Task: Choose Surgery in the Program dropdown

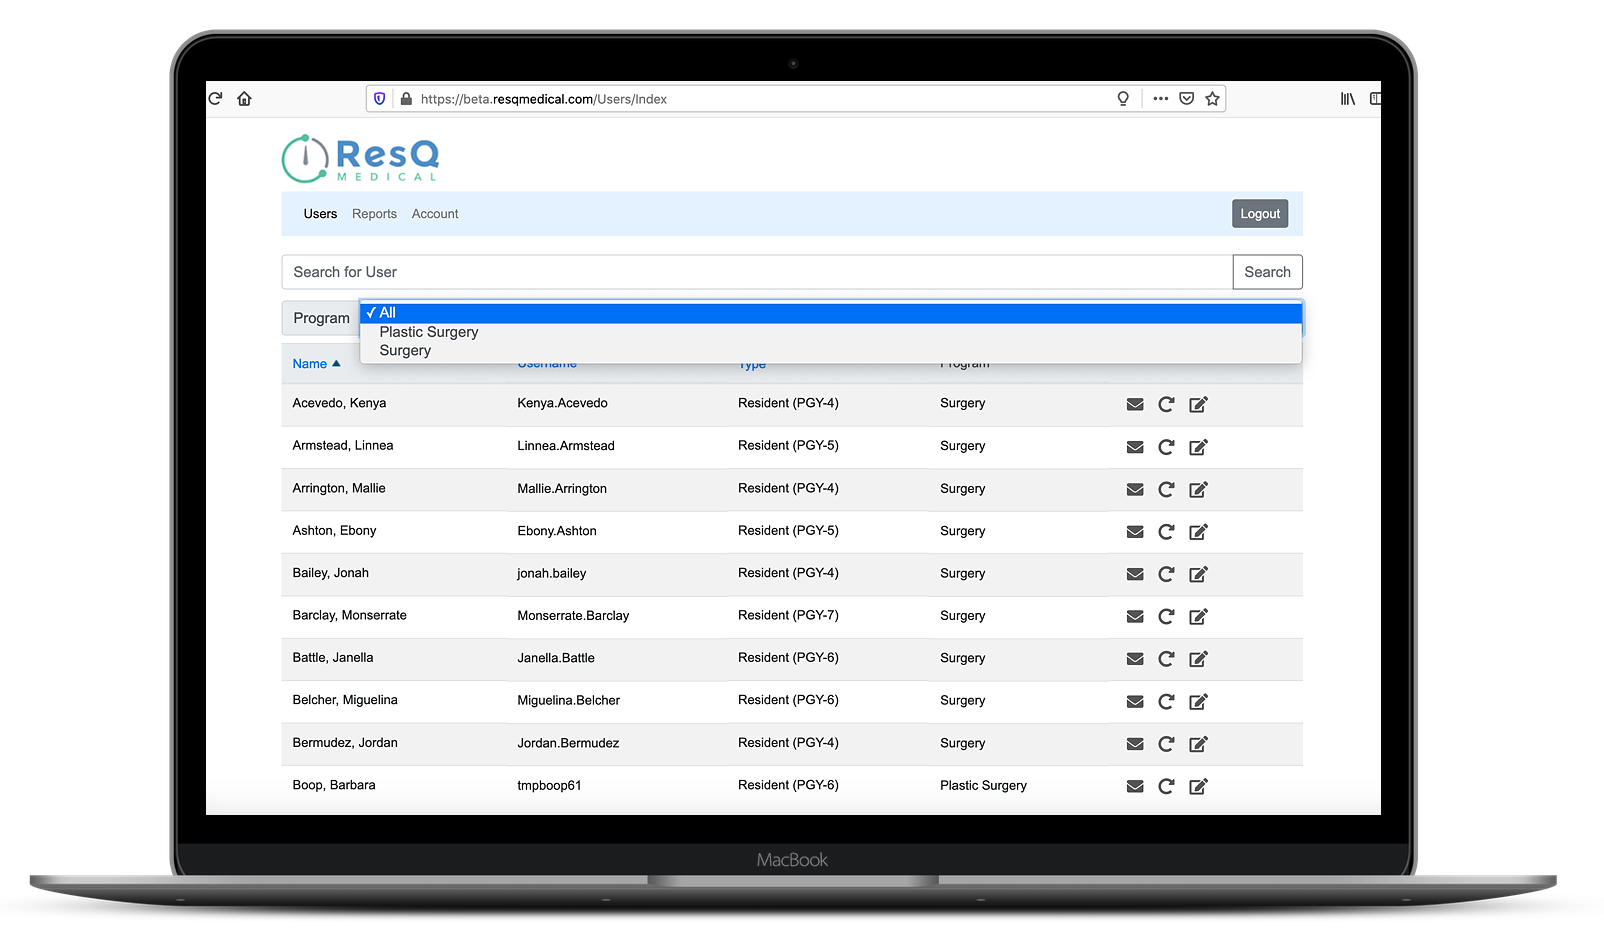Action: [405, 351]
